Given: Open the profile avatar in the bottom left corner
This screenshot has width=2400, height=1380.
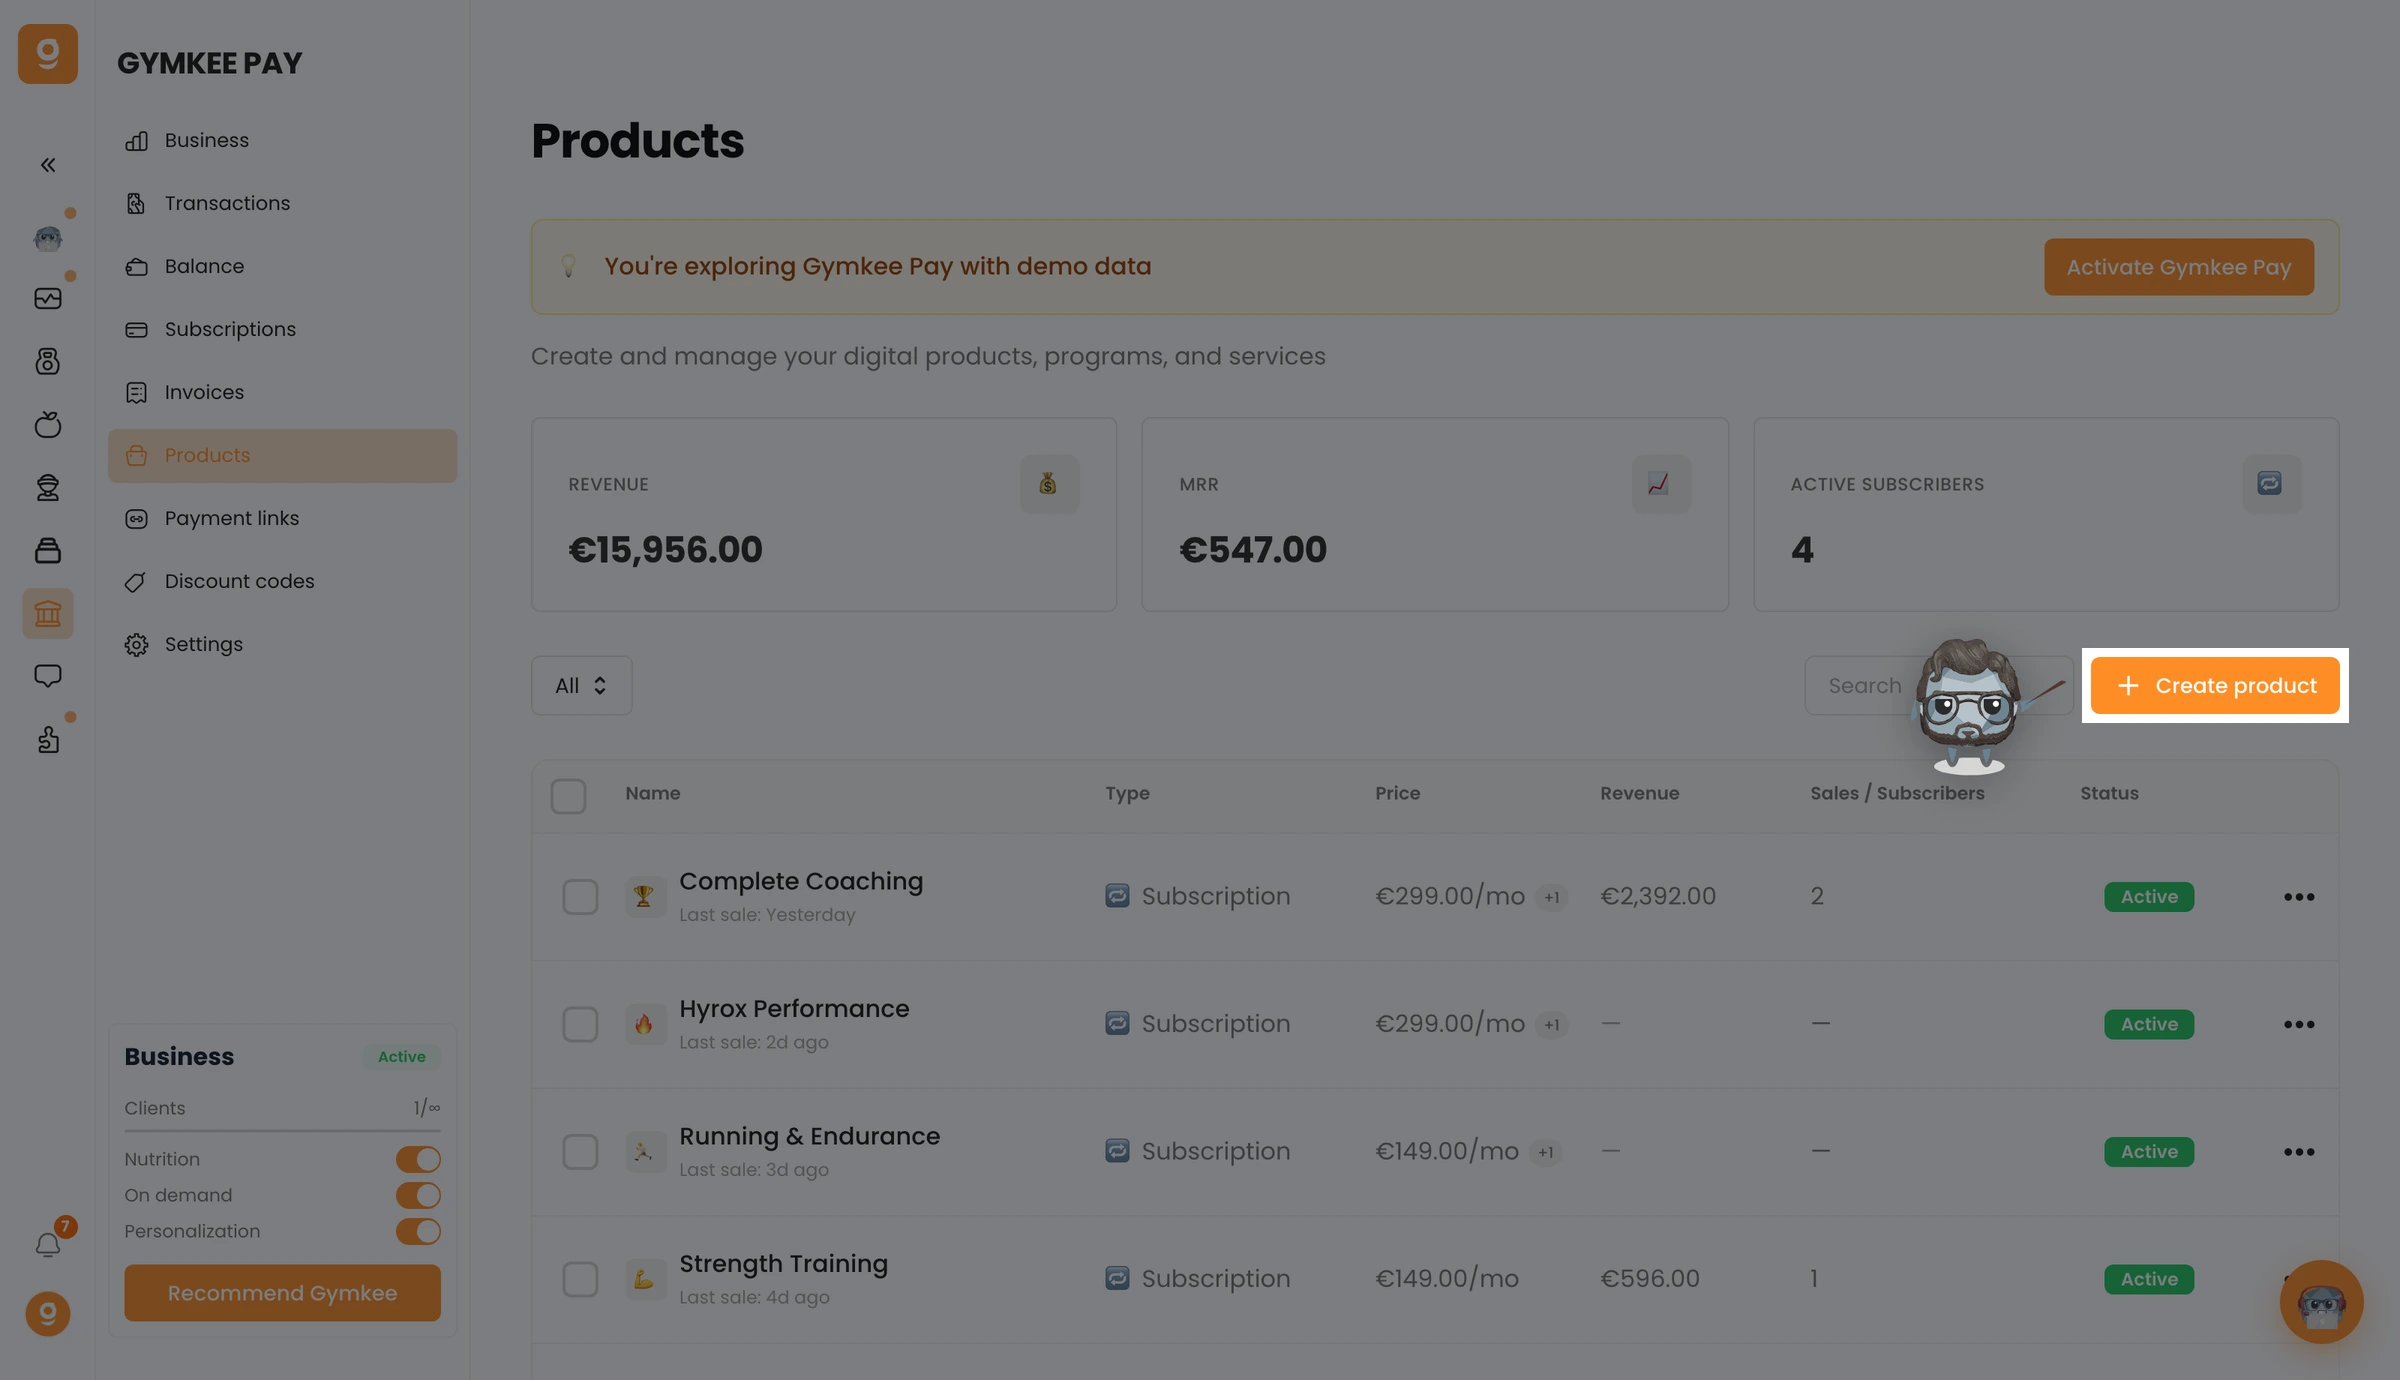Looking at the screenshot, I should (x=47, y=1314).
